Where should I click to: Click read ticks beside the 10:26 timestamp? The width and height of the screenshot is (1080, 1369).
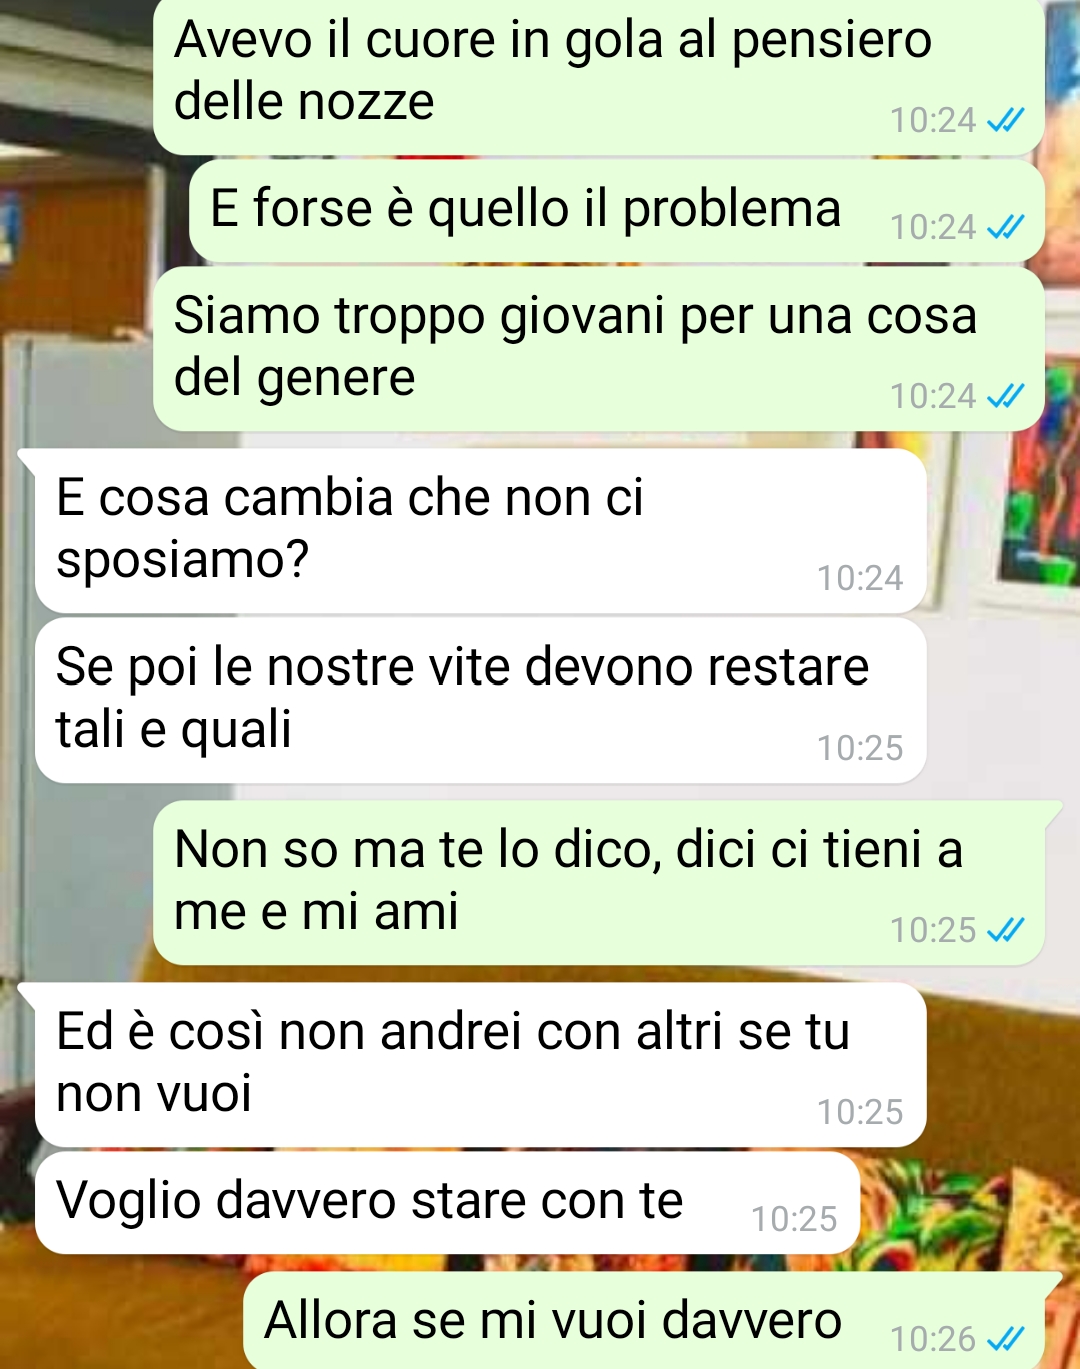[x=1005, y=1339]
